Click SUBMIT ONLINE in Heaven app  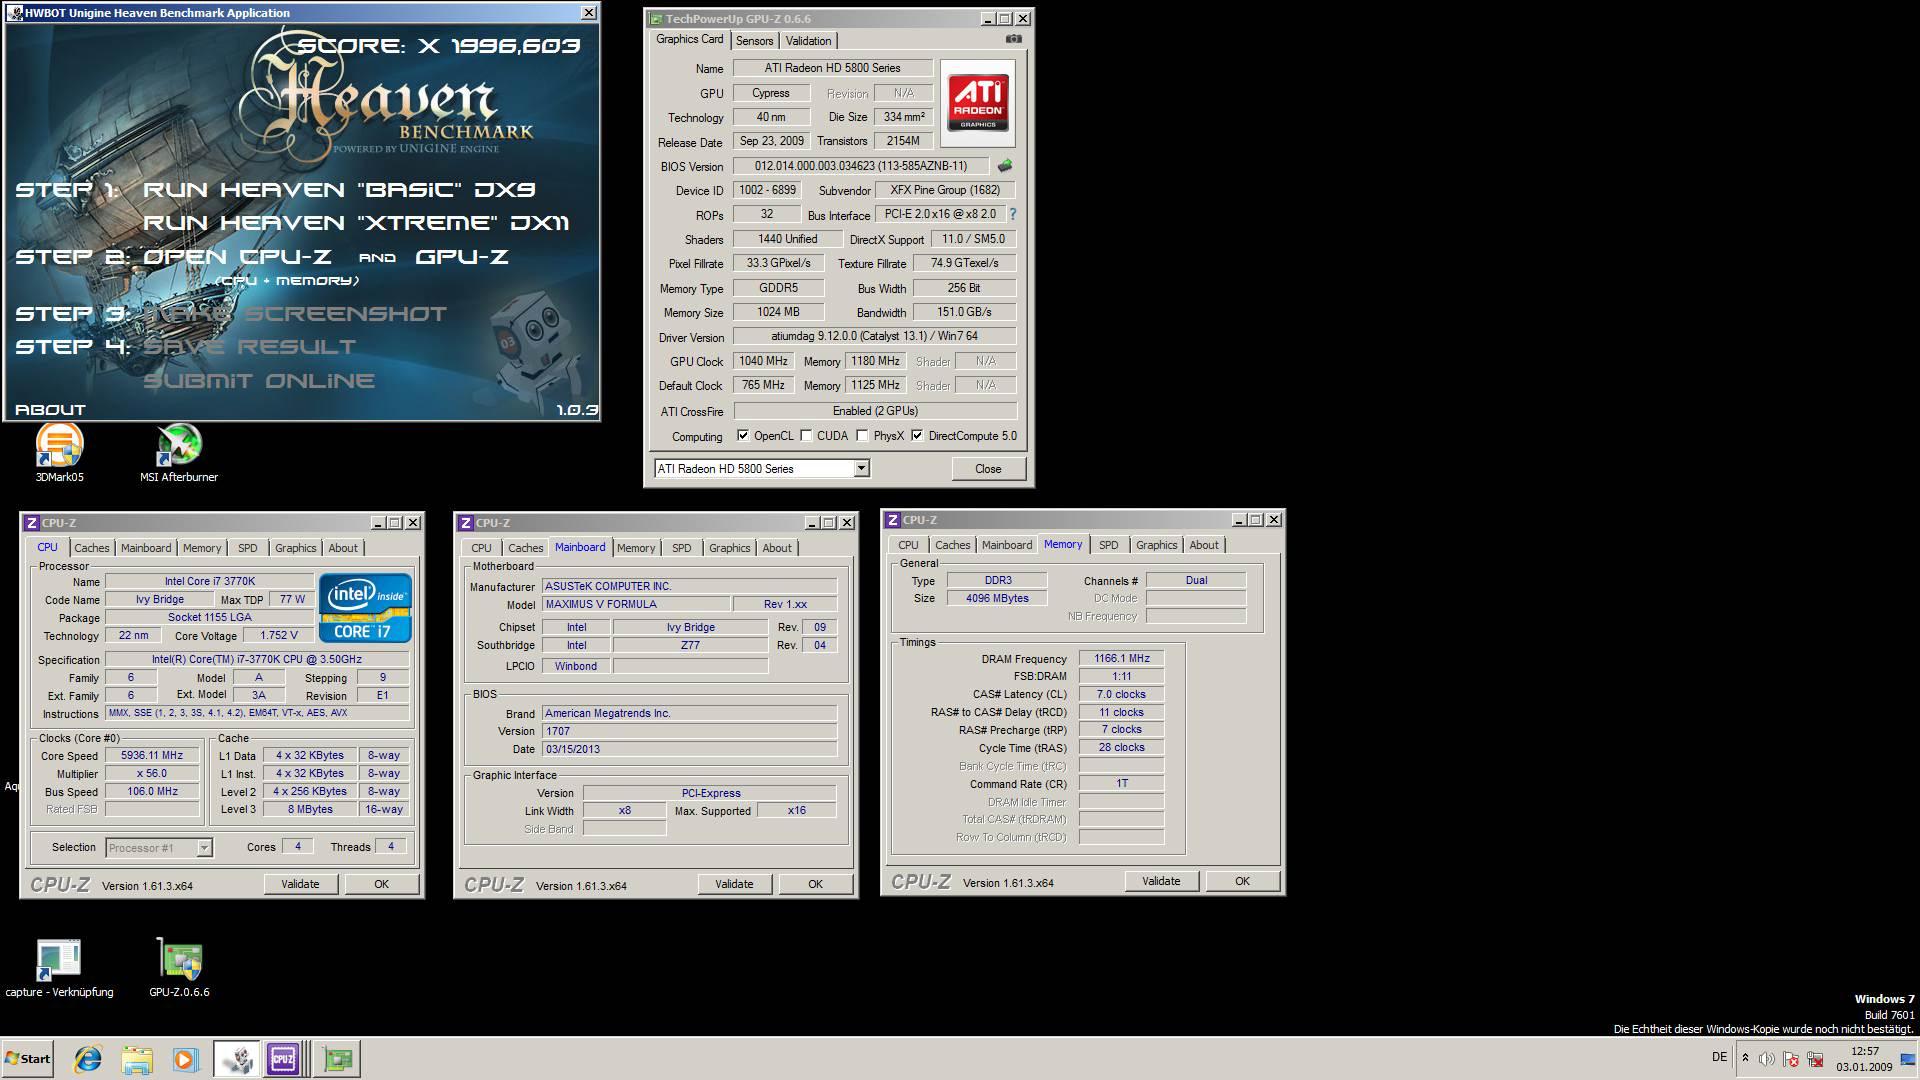[x=259, y=381]
